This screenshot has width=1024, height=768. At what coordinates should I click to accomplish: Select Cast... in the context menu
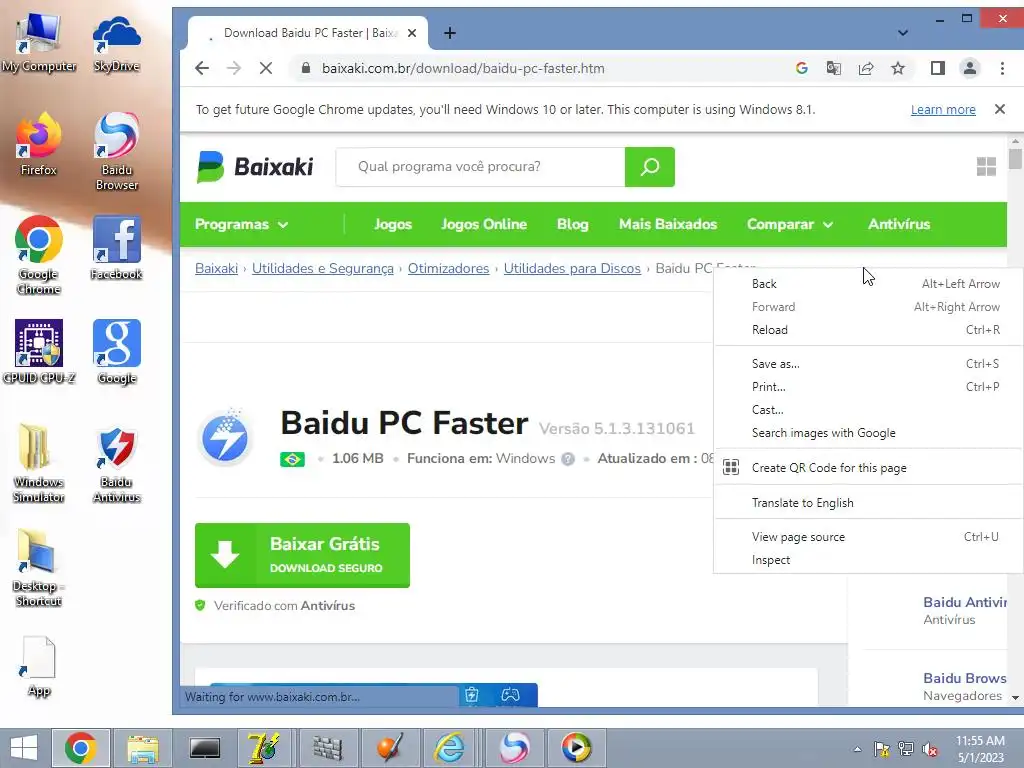pos(869,409)
